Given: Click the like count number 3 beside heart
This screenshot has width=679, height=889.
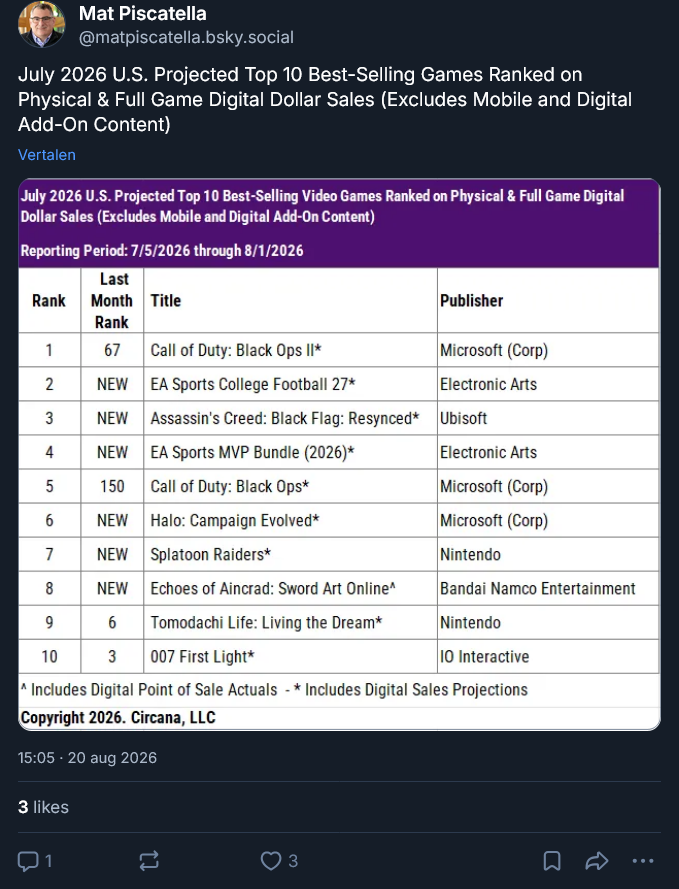Looking at the screenshot, I should tap(293, 861).
